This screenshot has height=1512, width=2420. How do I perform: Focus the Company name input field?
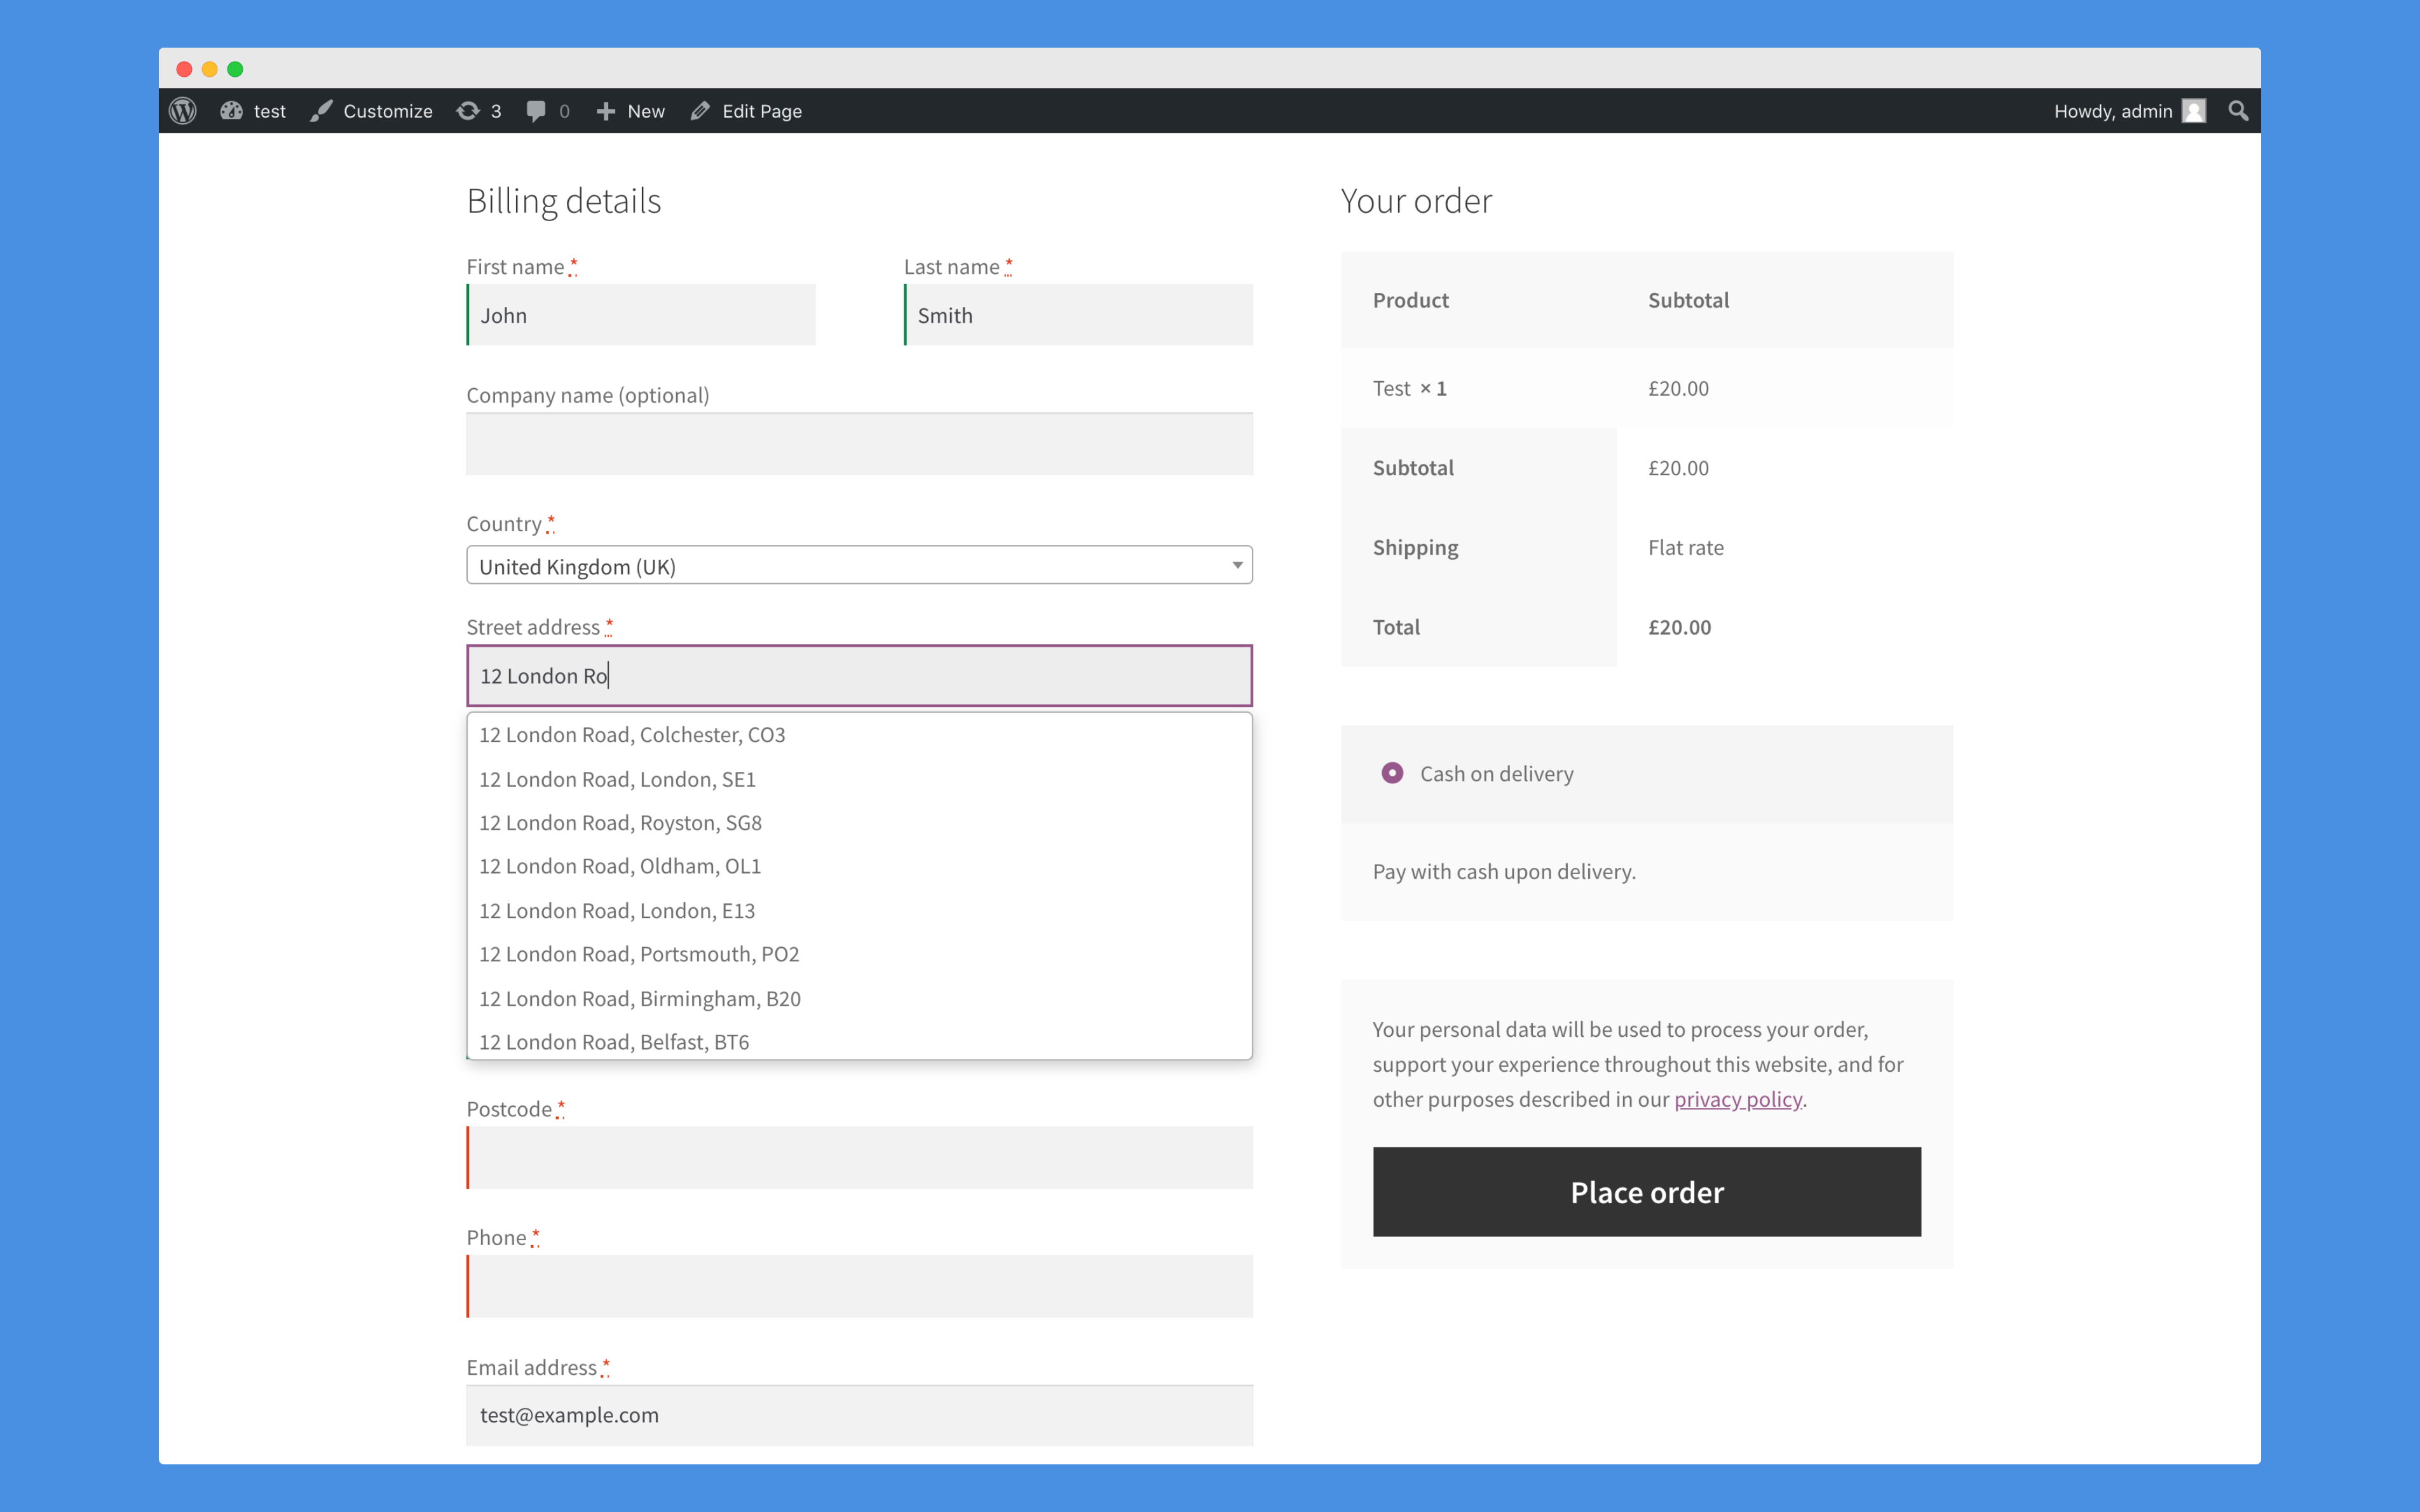(860, 444)
